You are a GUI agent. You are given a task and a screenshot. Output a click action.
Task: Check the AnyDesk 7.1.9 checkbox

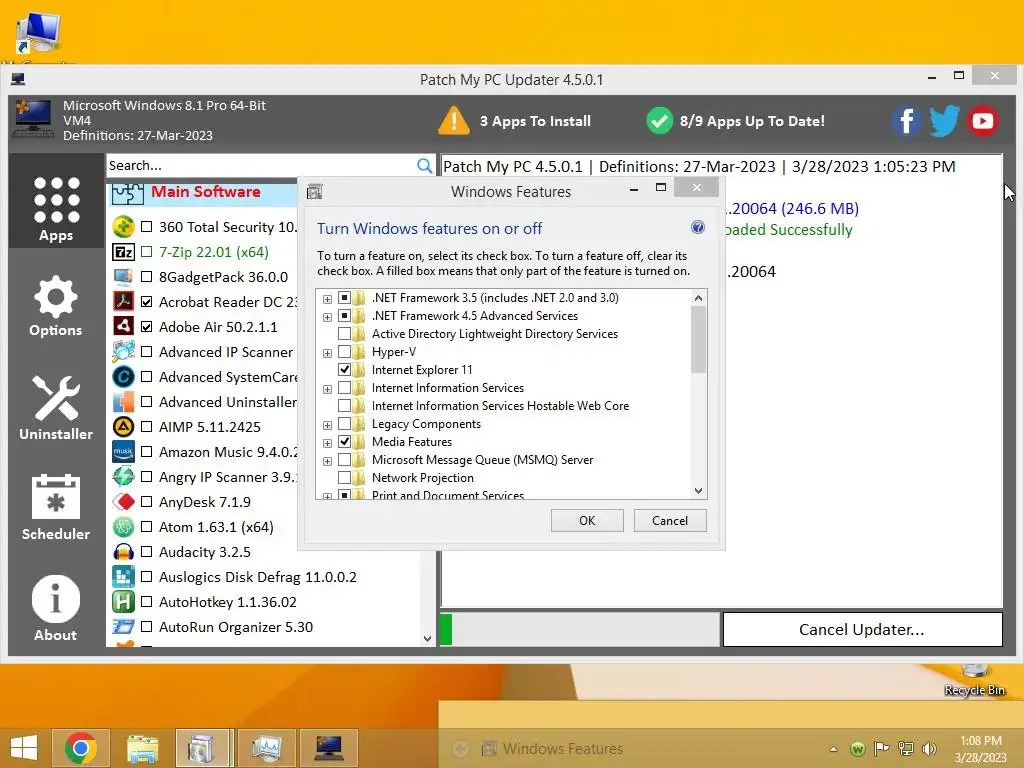(x=147, y=502)
